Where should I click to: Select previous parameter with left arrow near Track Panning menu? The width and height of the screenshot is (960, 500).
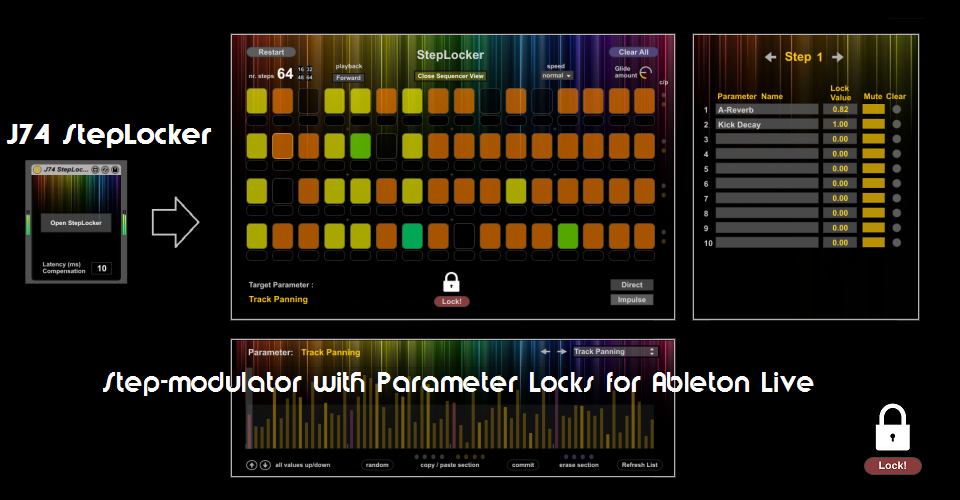(x=546, y=351)
